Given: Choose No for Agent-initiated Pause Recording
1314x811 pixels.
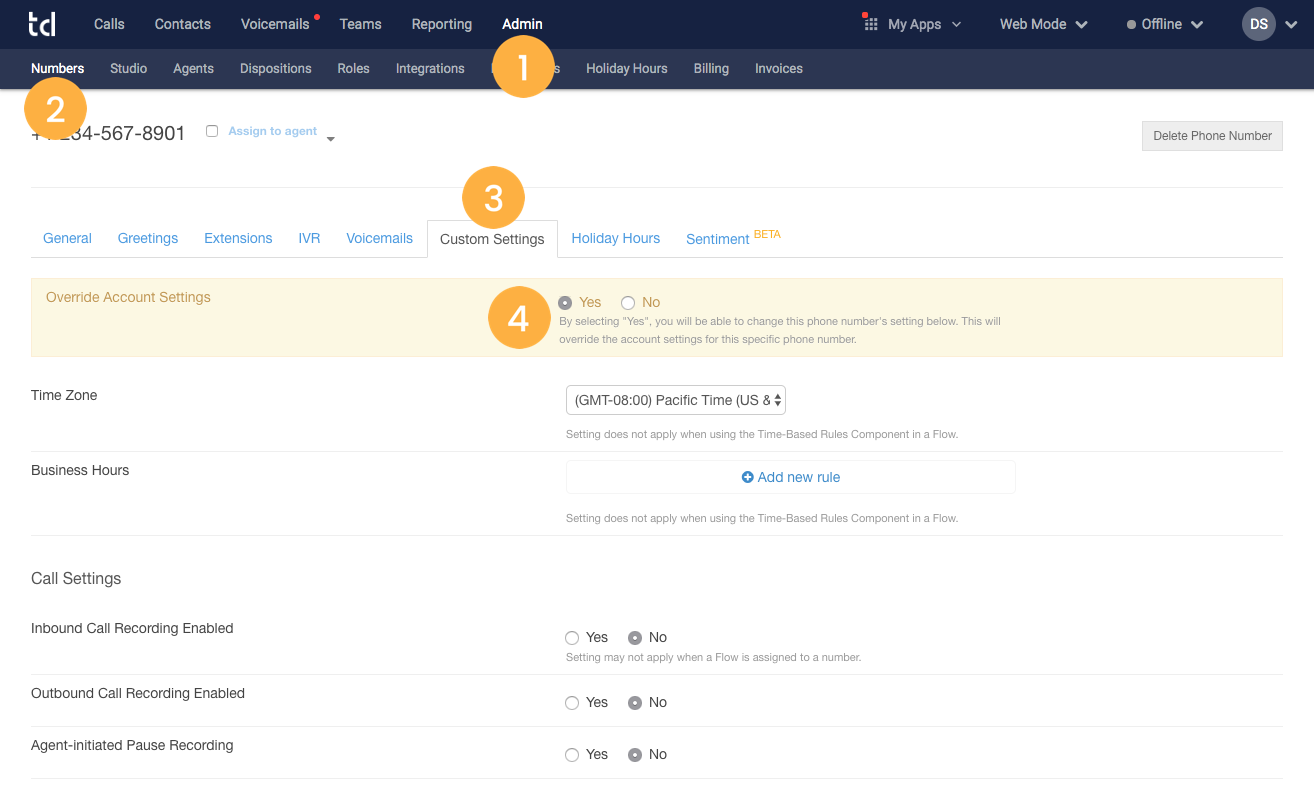Looking at the screenshot, I should [x=635, y=755].
